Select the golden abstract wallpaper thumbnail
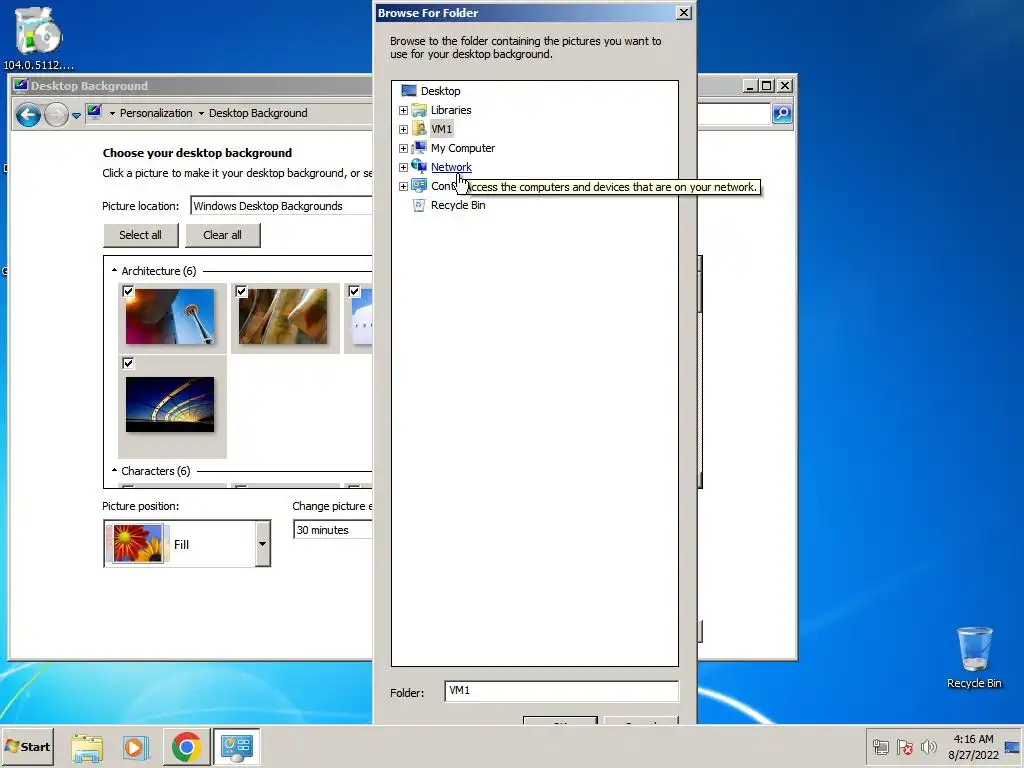Image resolution: width=1024 pixels, height=768 pixels. click(x=283, y=316)
